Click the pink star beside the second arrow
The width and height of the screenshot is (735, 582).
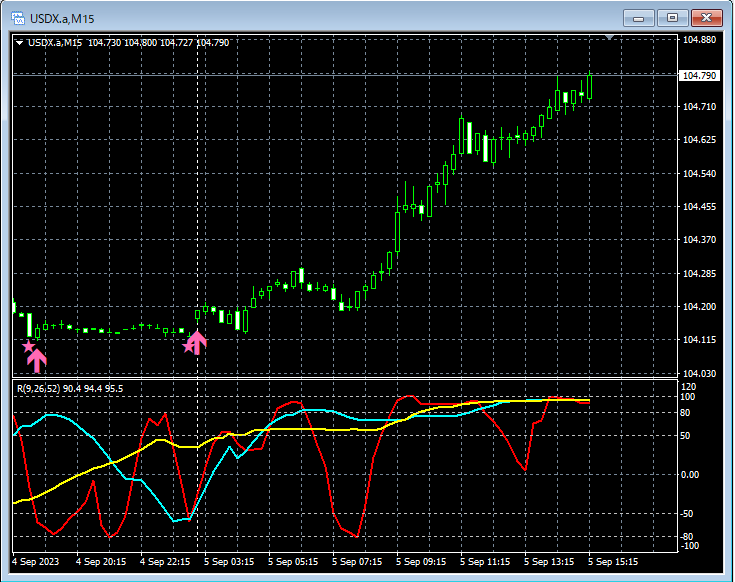click(188, 347)
